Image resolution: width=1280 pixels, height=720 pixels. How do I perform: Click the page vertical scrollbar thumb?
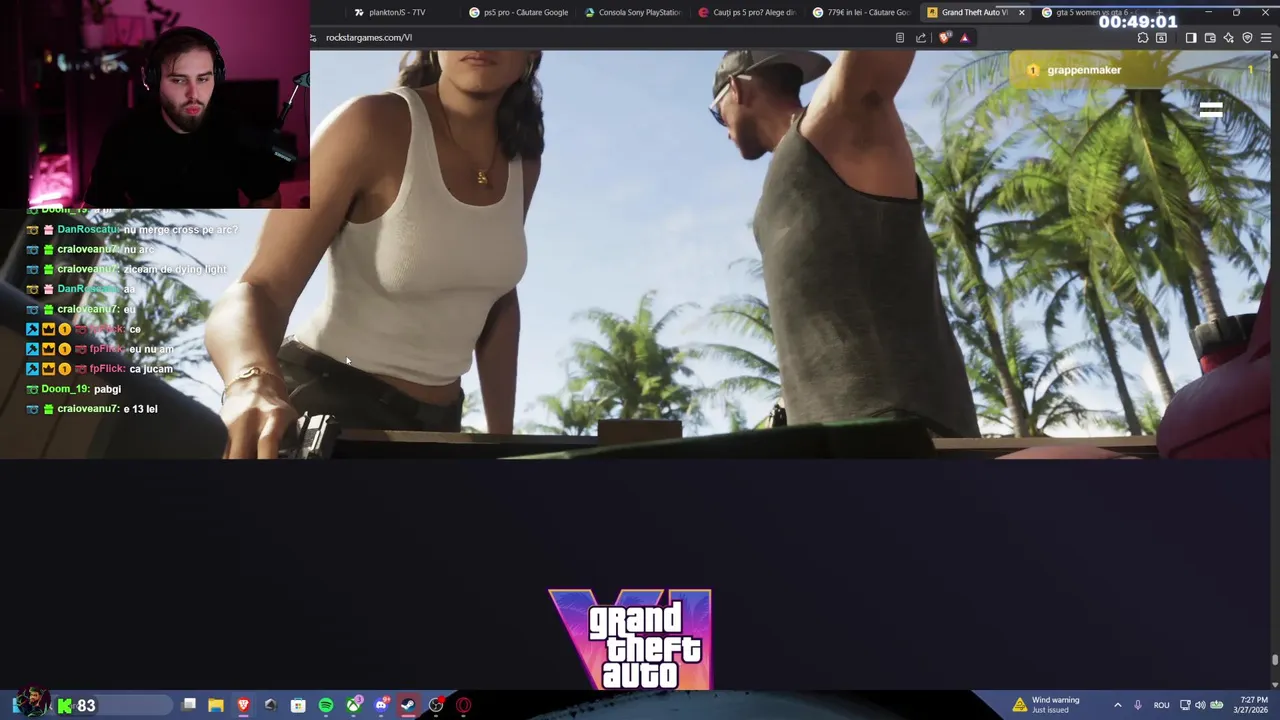pyautogui.click(x=1274, y=660)
